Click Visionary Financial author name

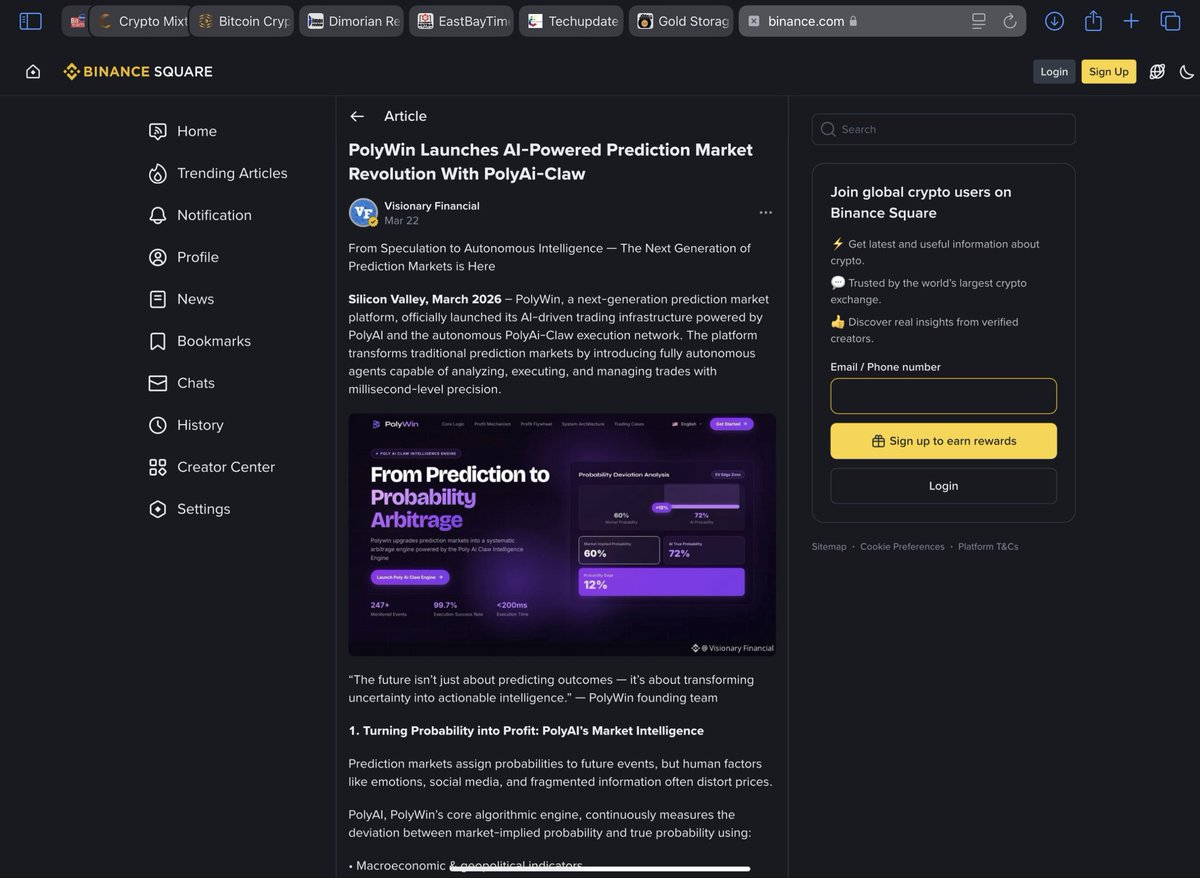pyautogui.click(x=432, y=206)
